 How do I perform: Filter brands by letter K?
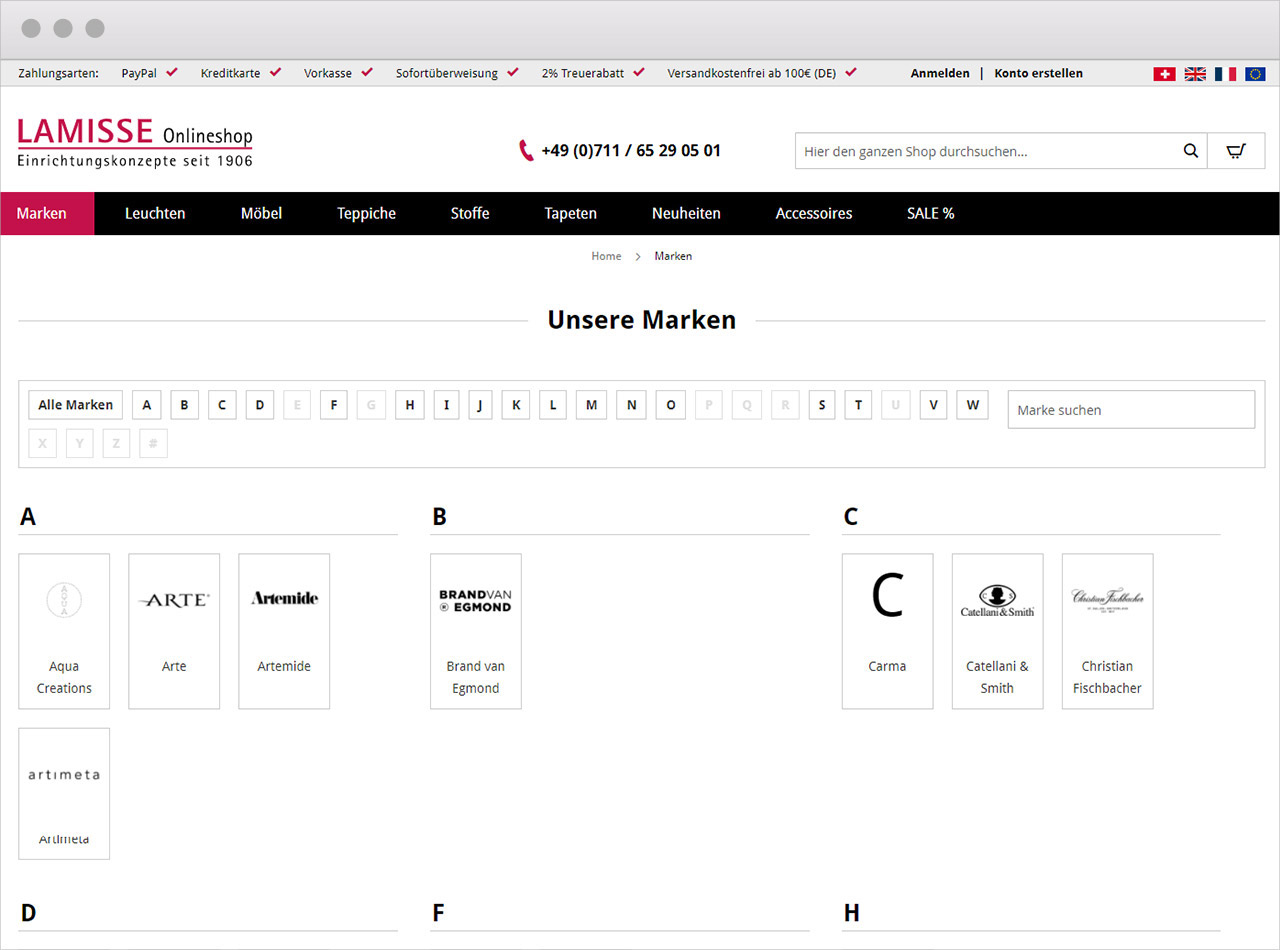516,405
